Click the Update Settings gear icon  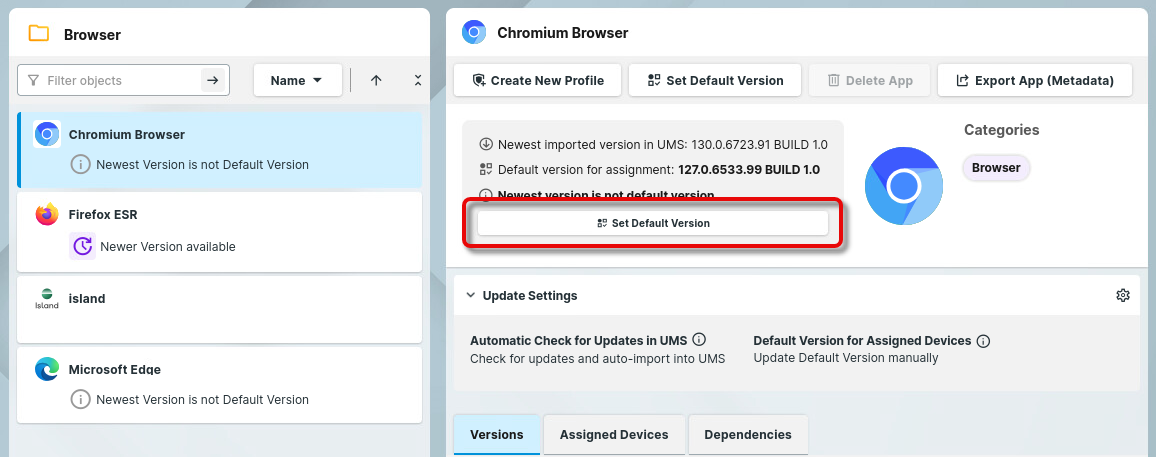(x=1122, y=296)
